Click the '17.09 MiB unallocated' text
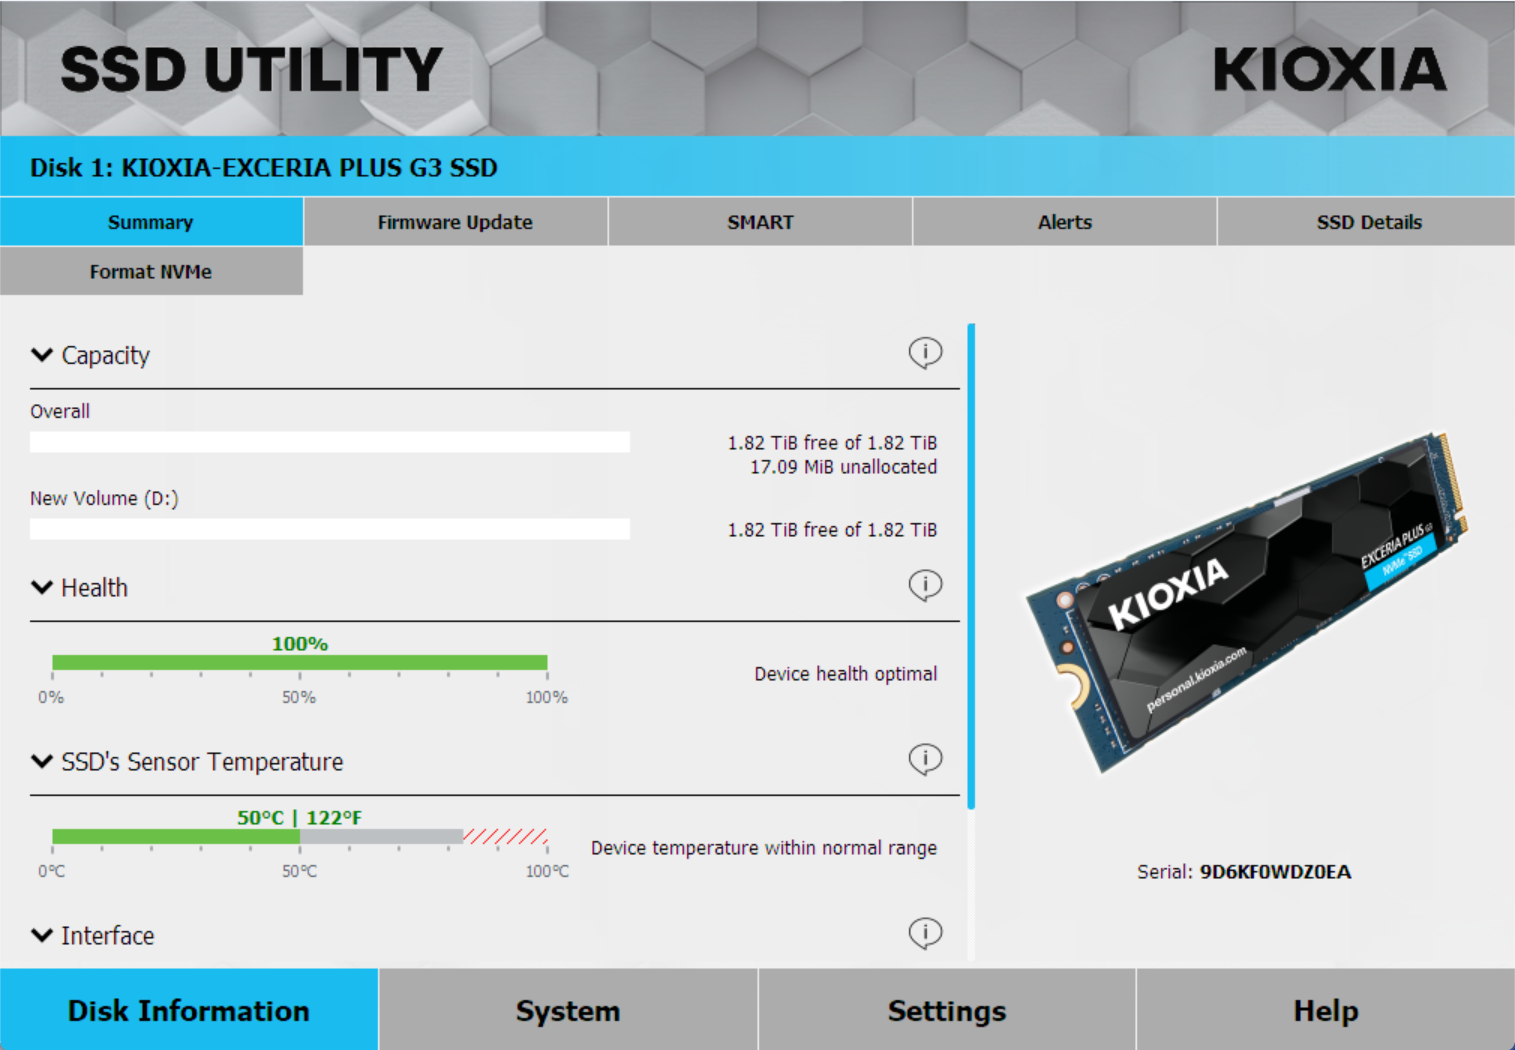The height and width of the screenshot is (1050, 1515). (844, 467)
